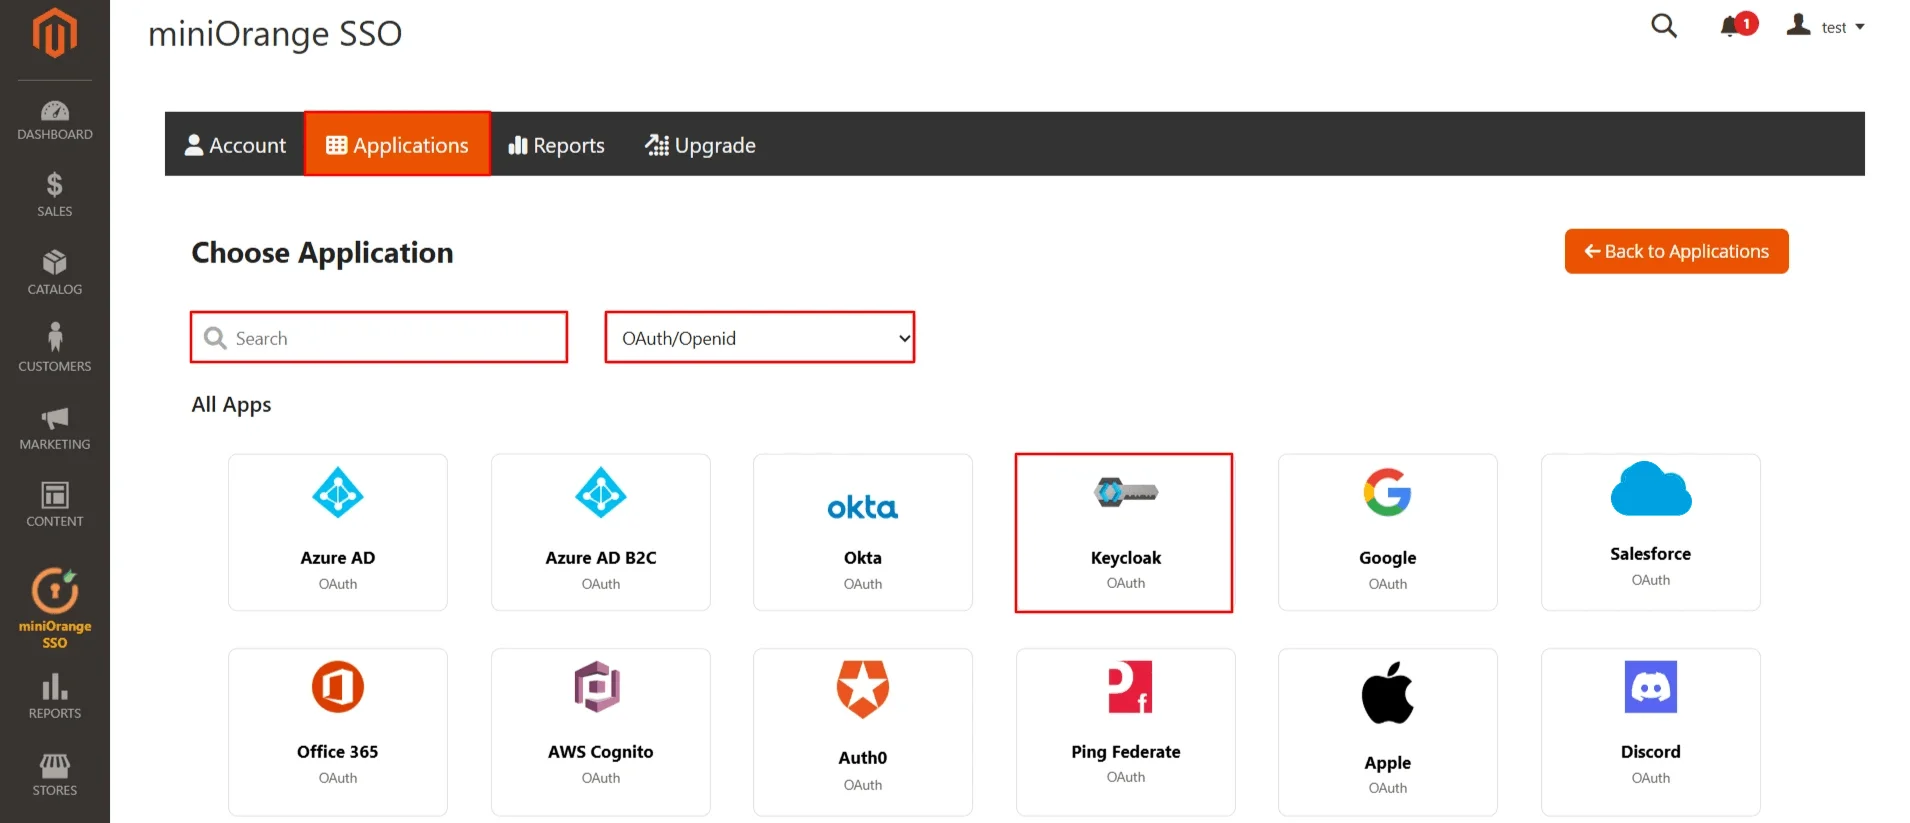1910x823 pixels.
Task: Focus the application Search field
Action: coord(379,338)
